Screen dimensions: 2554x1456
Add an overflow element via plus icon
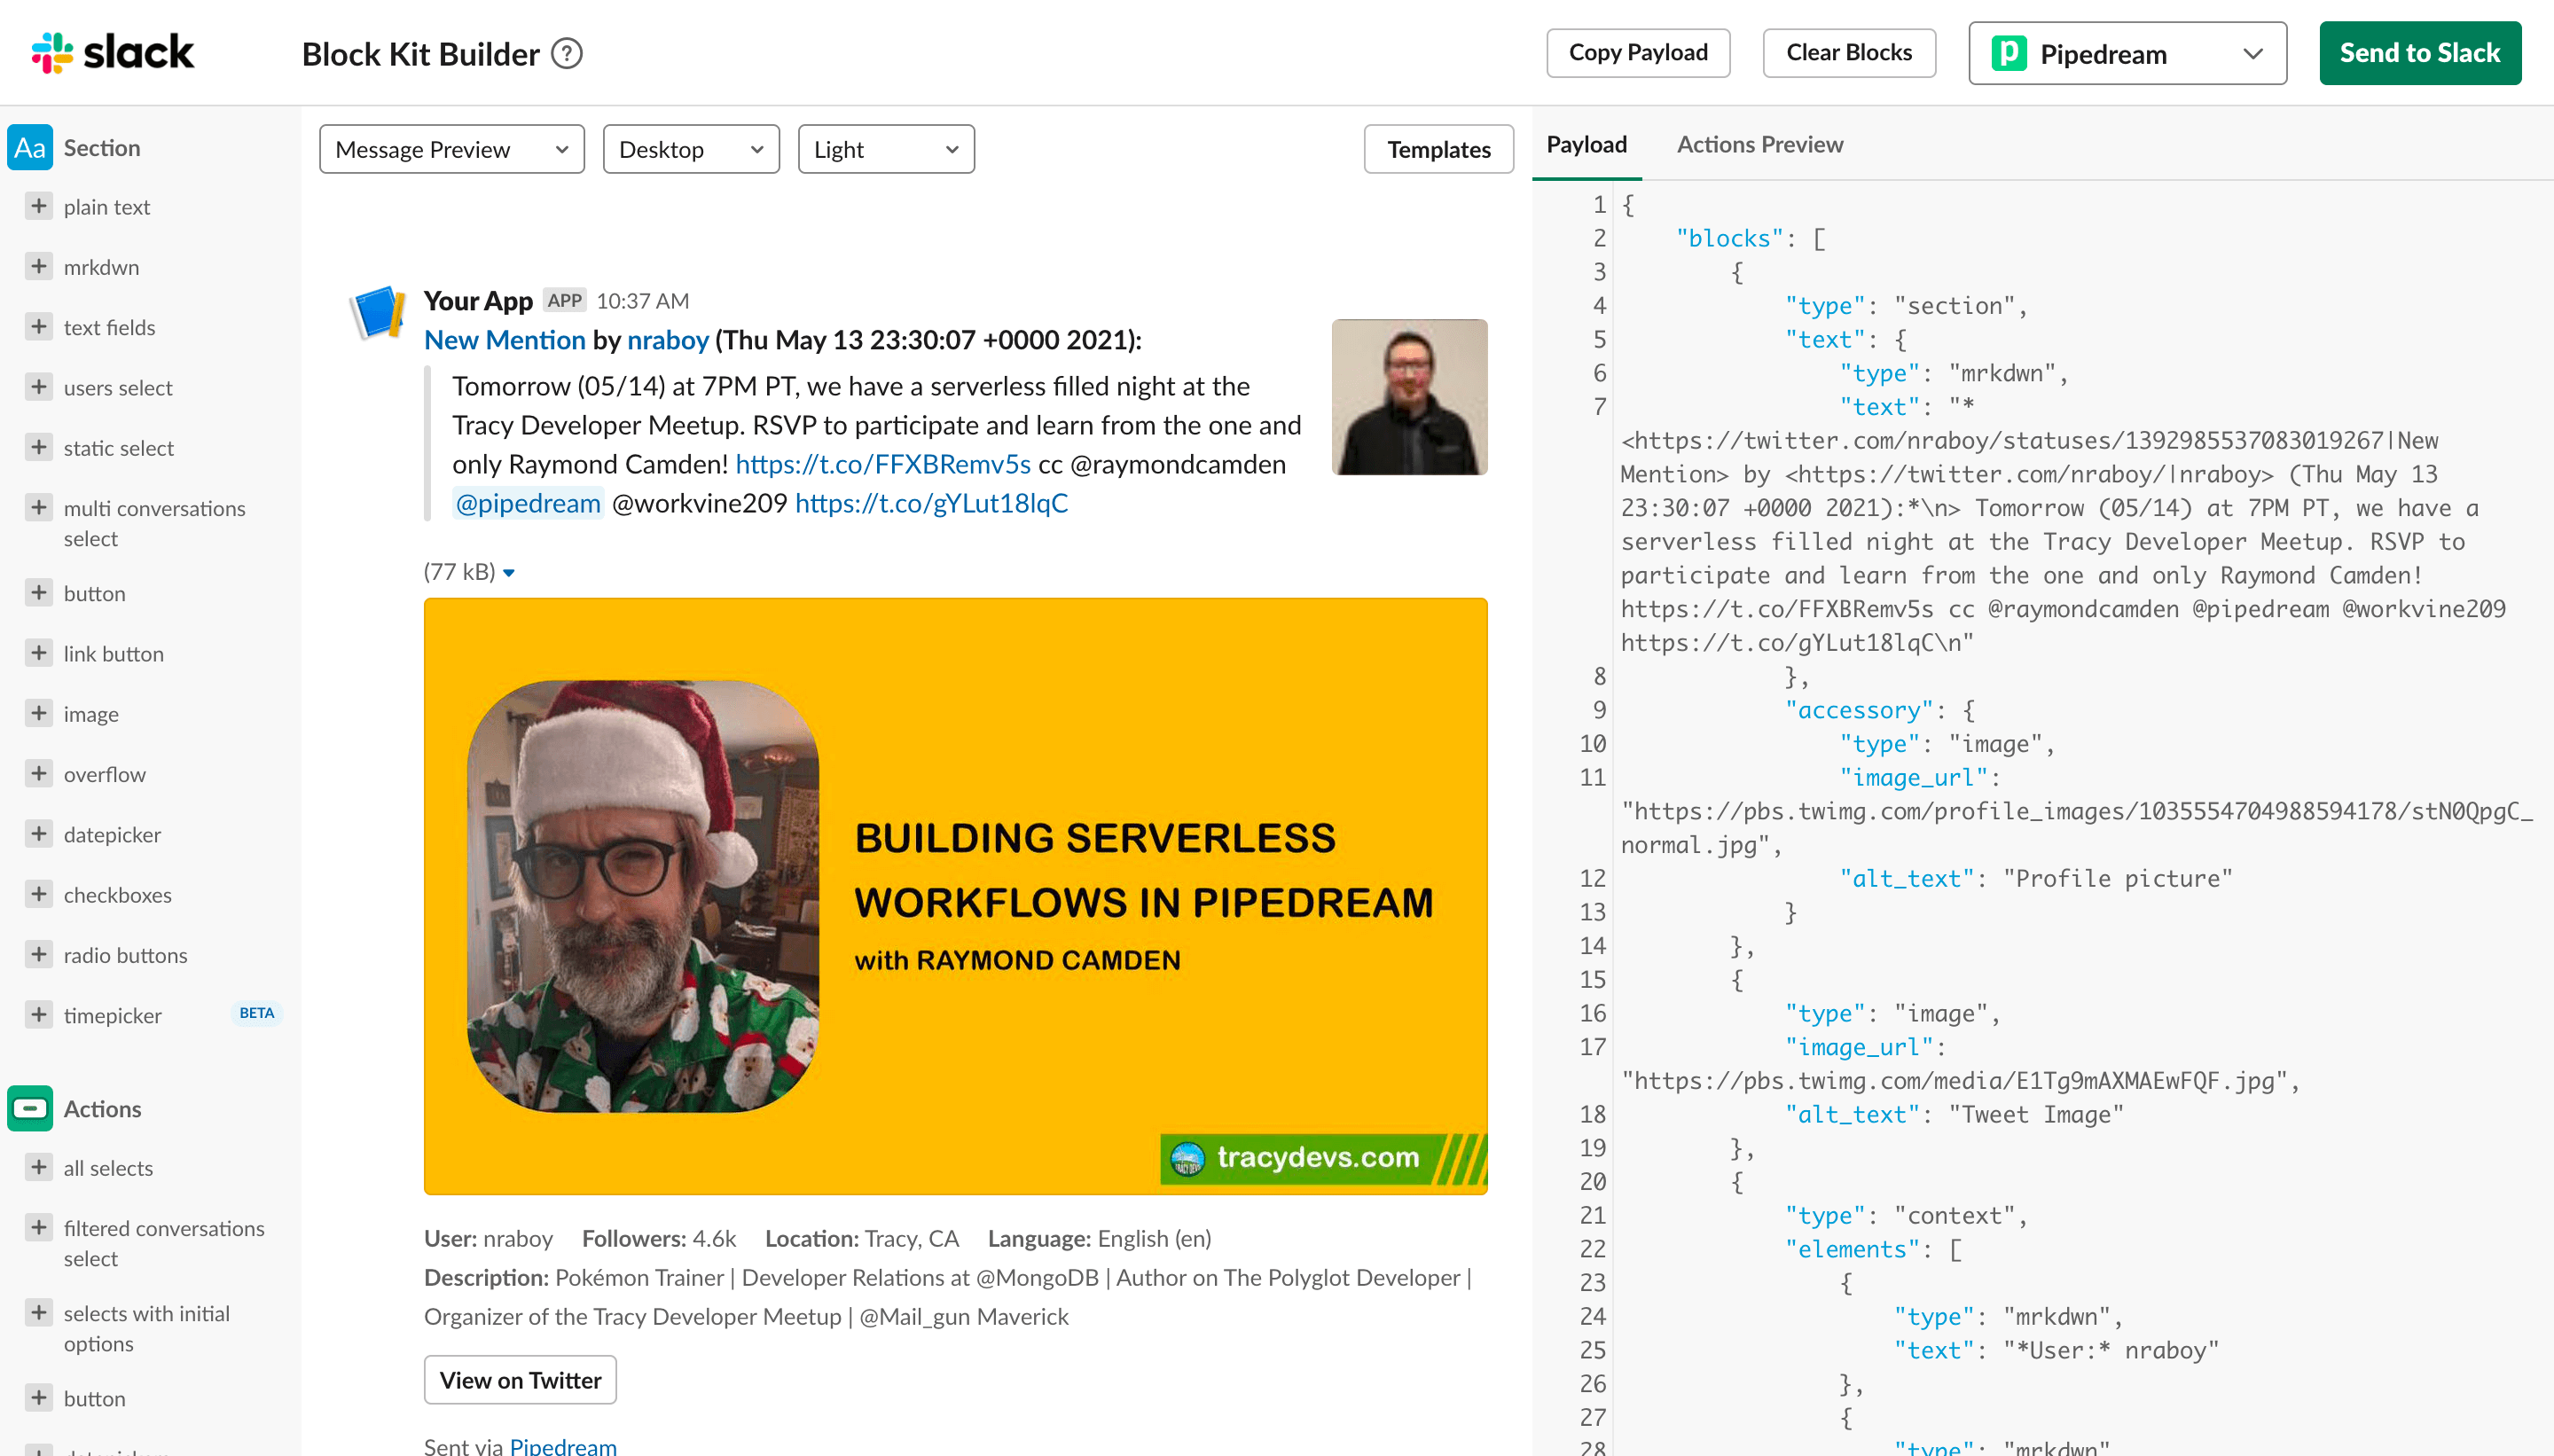[x=39, y=773]
